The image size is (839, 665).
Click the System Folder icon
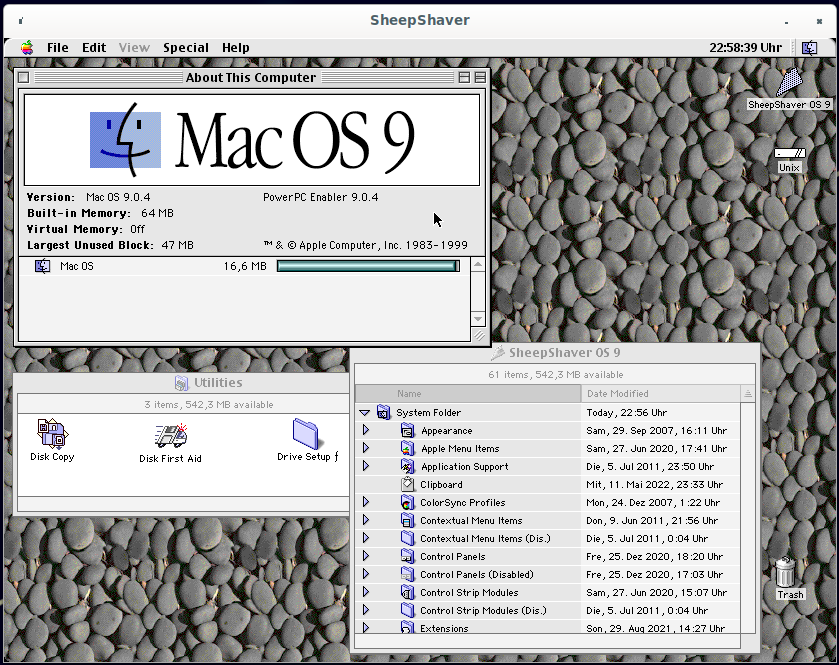[383, 412]
